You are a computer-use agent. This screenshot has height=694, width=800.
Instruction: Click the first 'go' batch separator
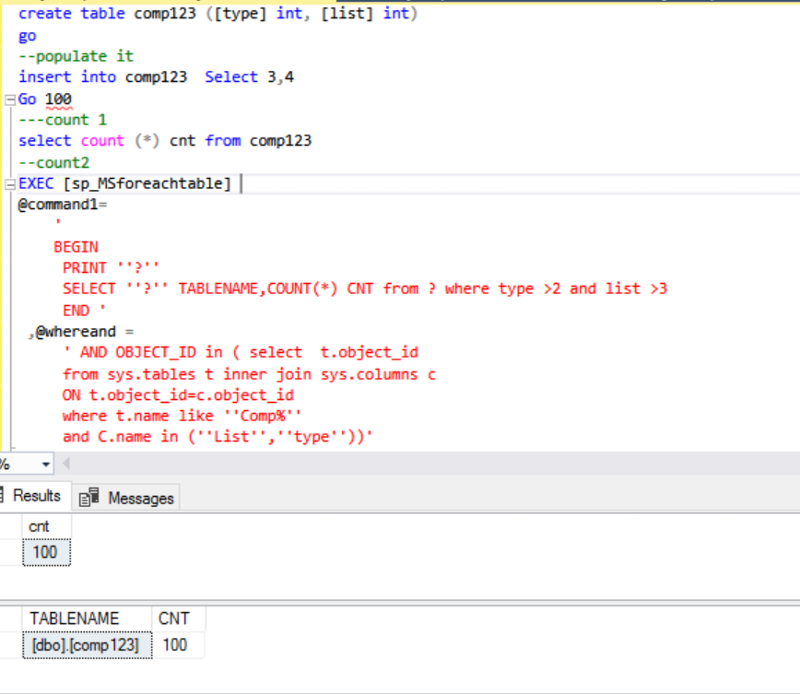tap(28, 36)
